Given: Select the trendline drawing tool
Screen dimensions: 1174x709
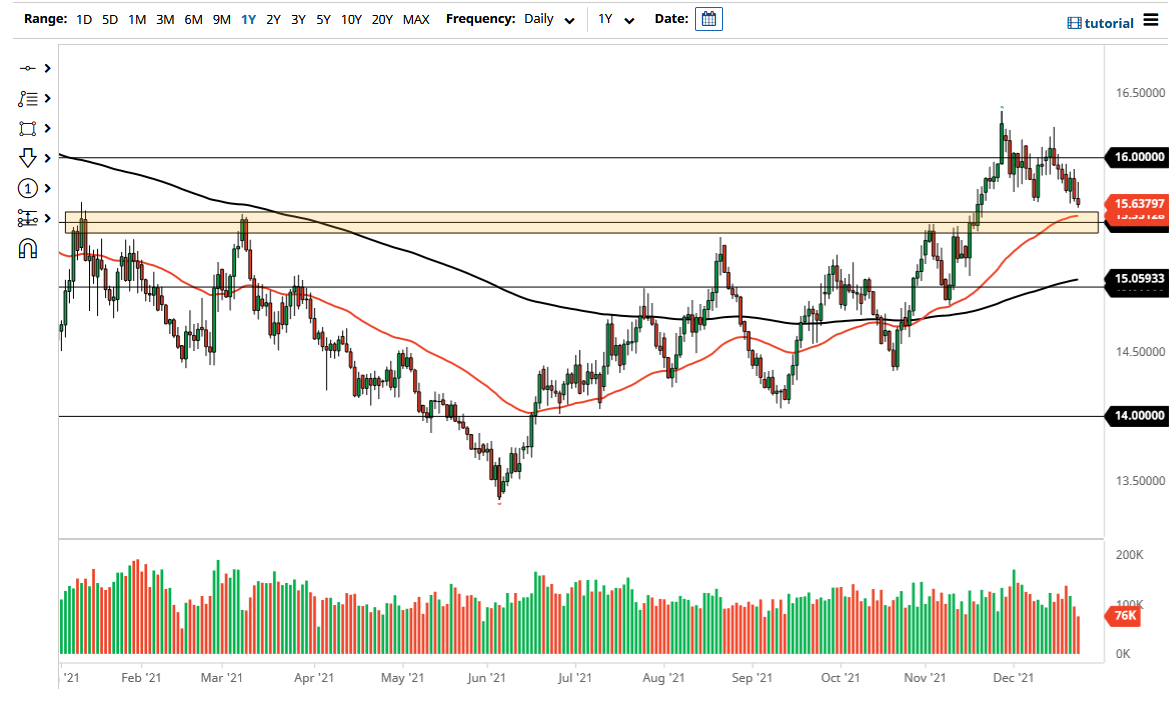Looking at the screenshot, I should (30, 68).
